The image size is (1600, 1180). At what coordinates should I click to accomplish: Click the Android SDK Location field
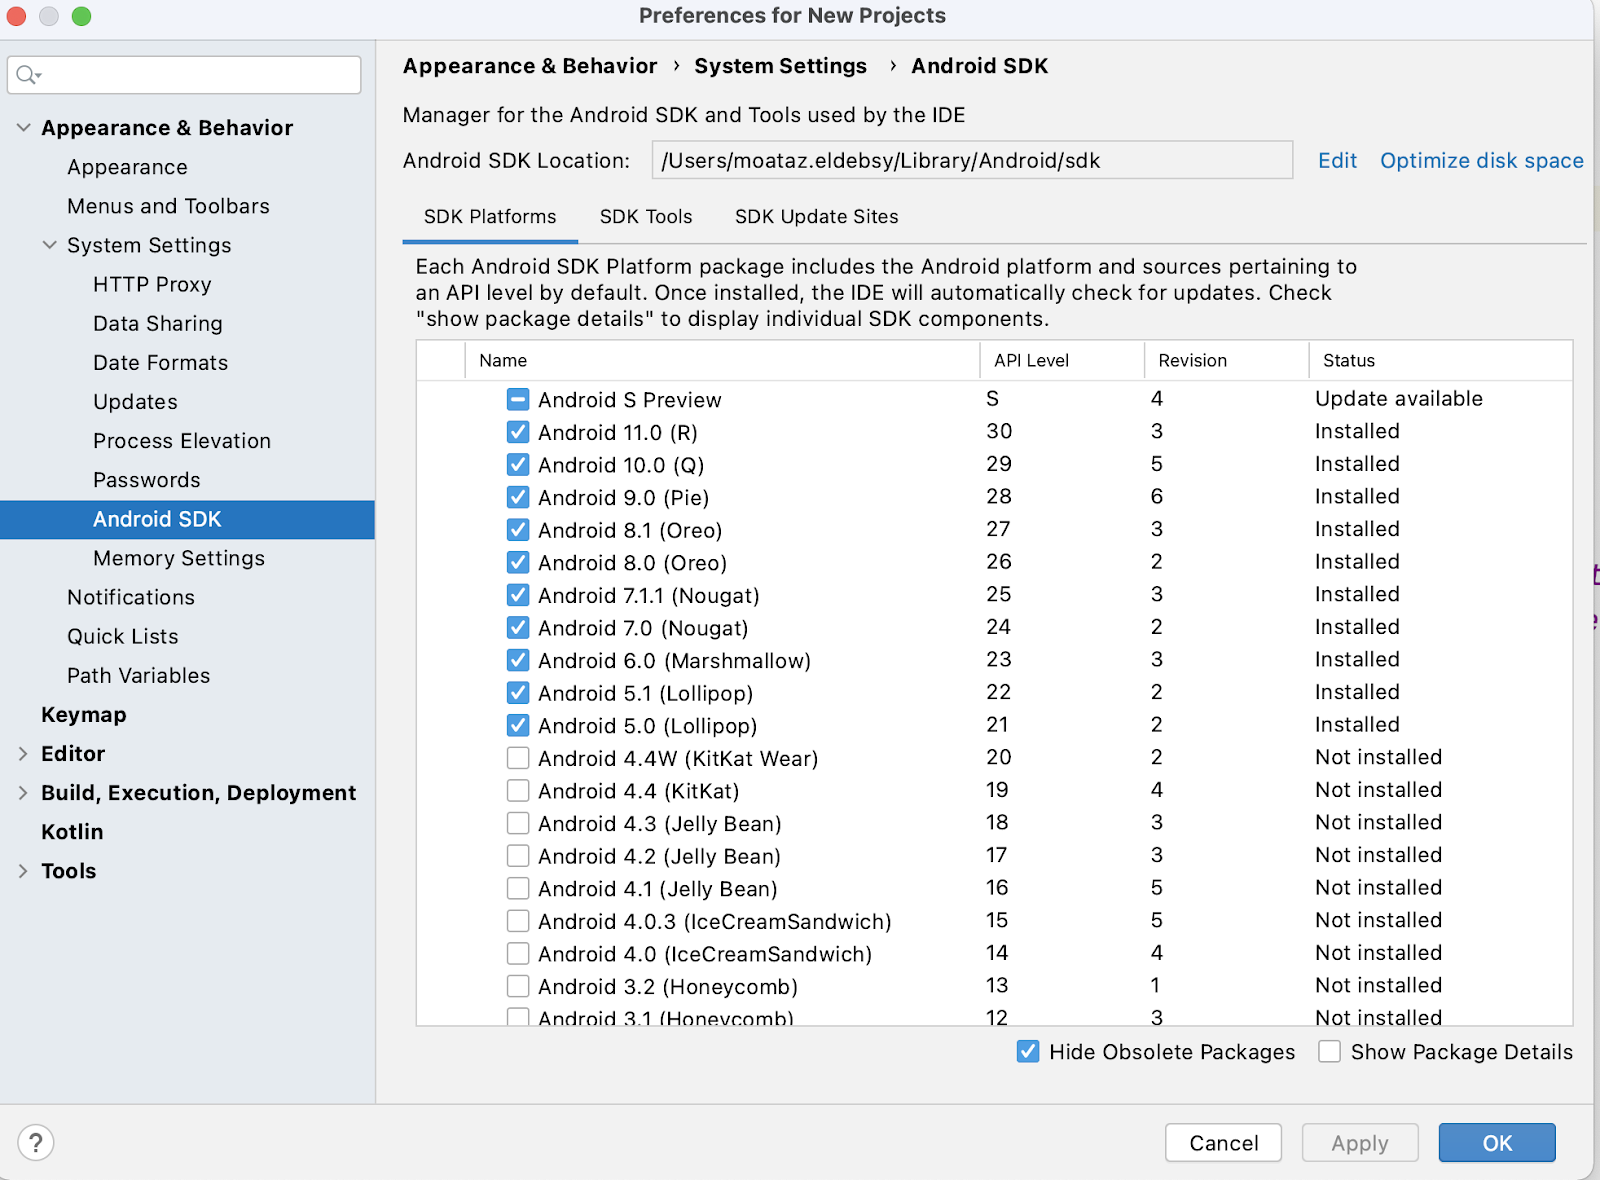pos(972,160)
